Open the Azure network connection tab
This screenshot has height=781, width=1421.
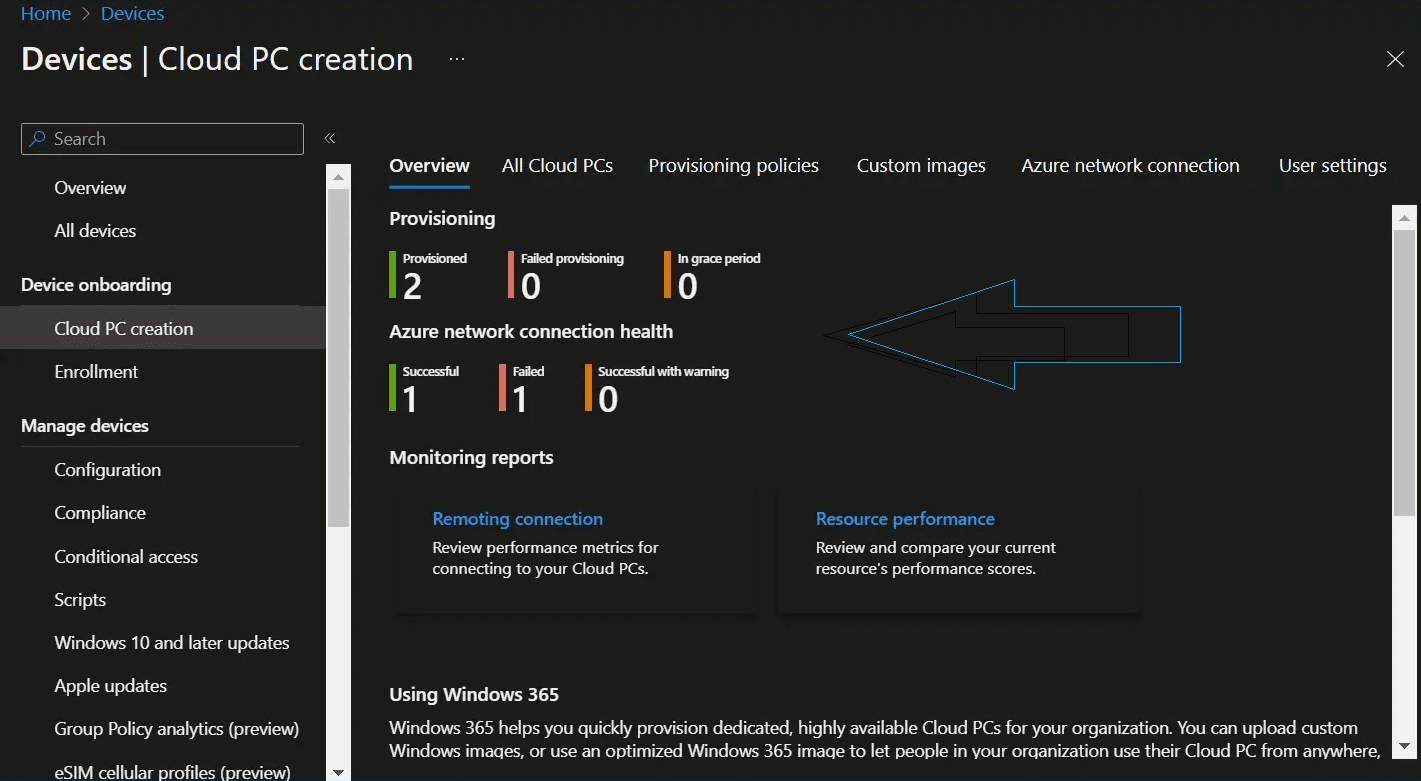point(1130,165)
